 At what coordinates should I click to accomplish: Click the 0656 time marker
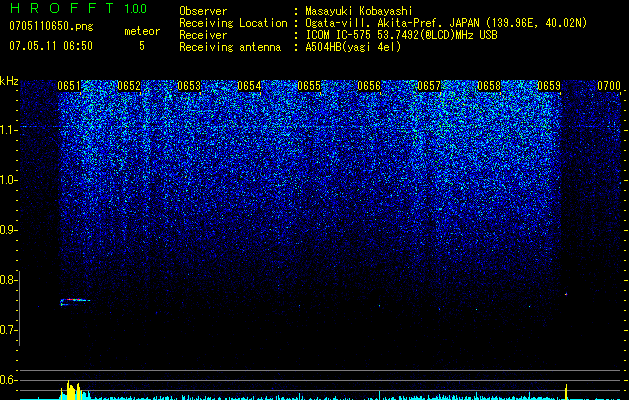point(369,86)
